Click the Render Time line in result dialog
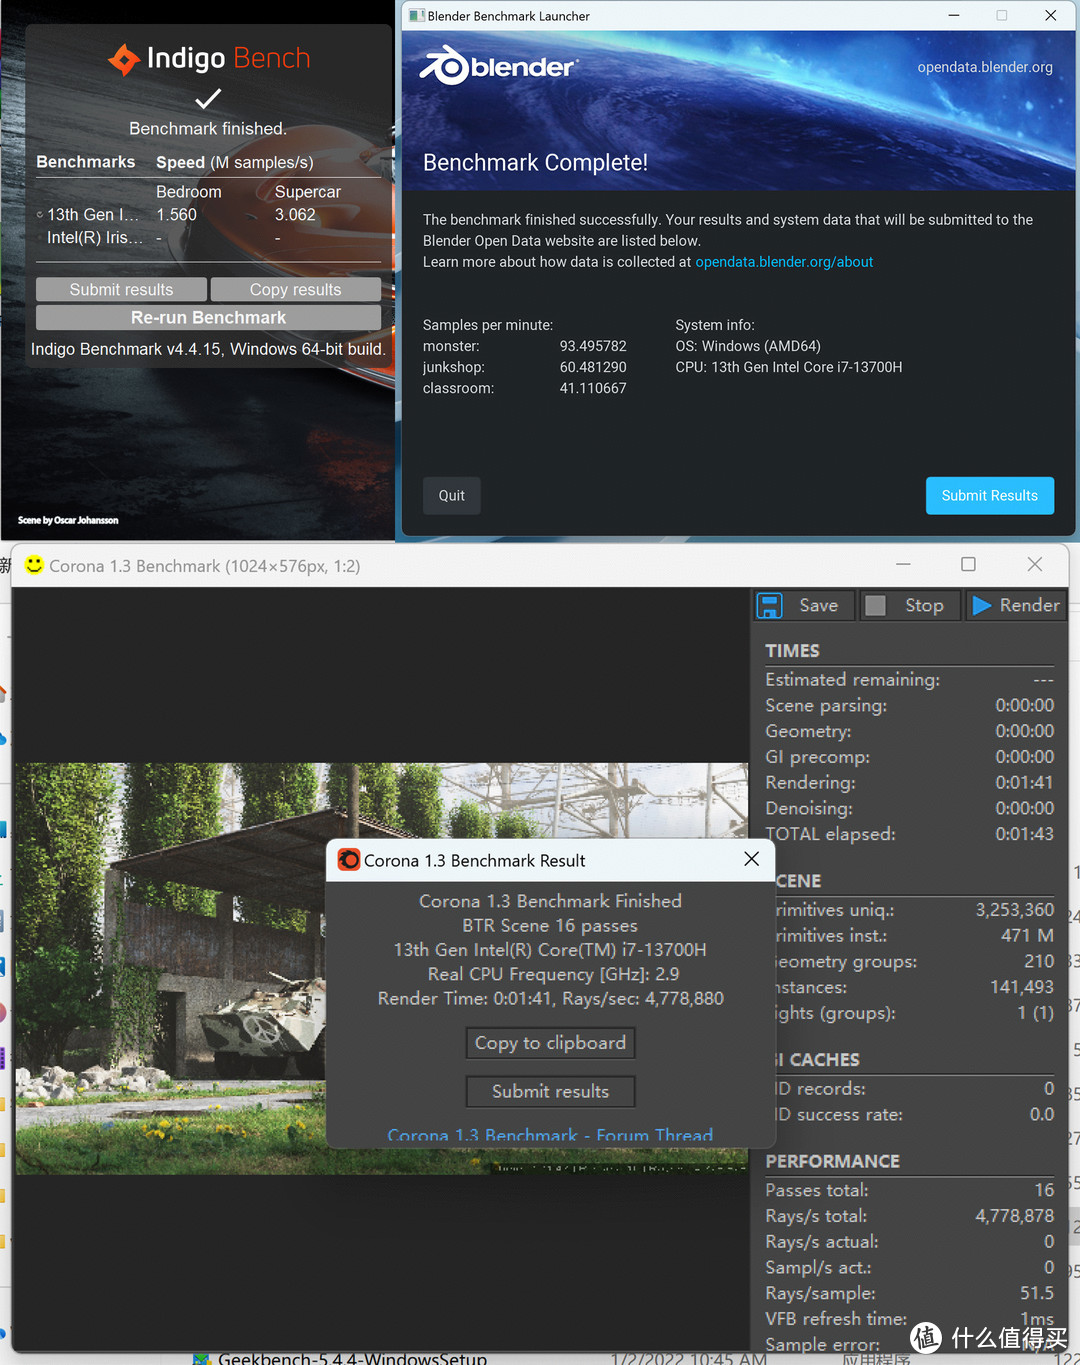The width and height of the screenshot is (1080, 1365). (550, 998)
